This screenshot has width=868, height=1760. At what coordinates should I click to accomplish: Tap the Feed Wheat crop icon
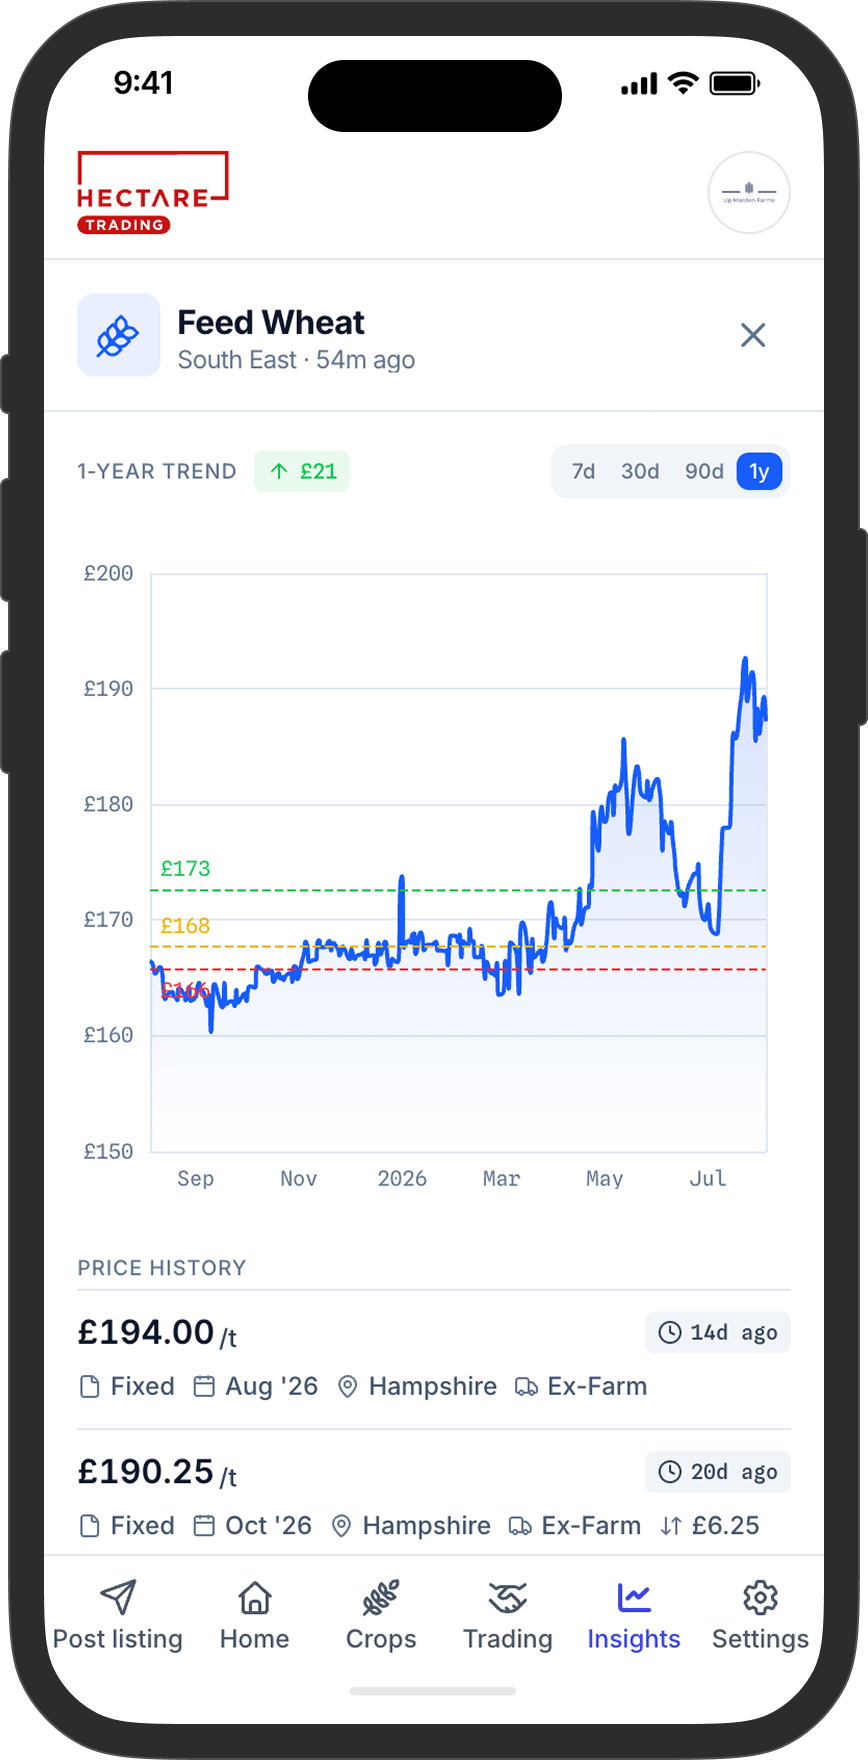click(119, 335)
